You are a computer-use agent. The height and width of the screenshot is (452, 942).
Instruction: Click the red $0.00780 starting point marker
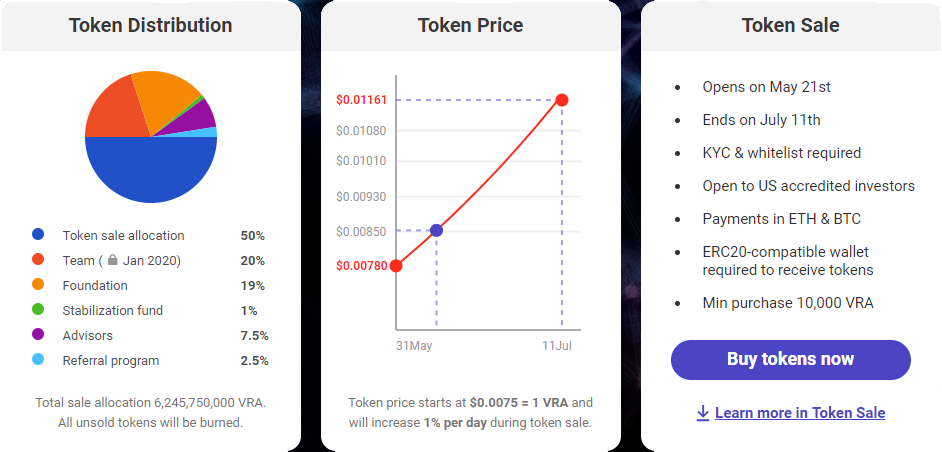pyautogui.click(x=396, y=266)
